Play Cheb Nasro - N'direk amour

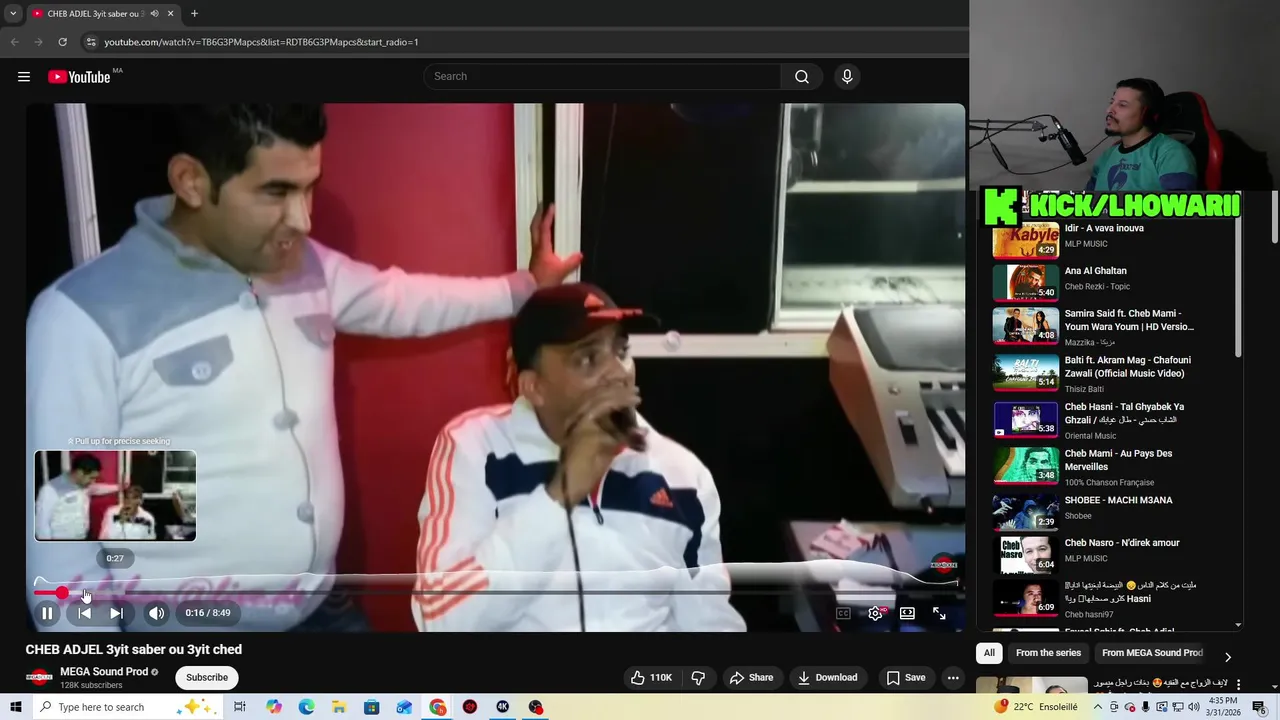(1114, 552)
